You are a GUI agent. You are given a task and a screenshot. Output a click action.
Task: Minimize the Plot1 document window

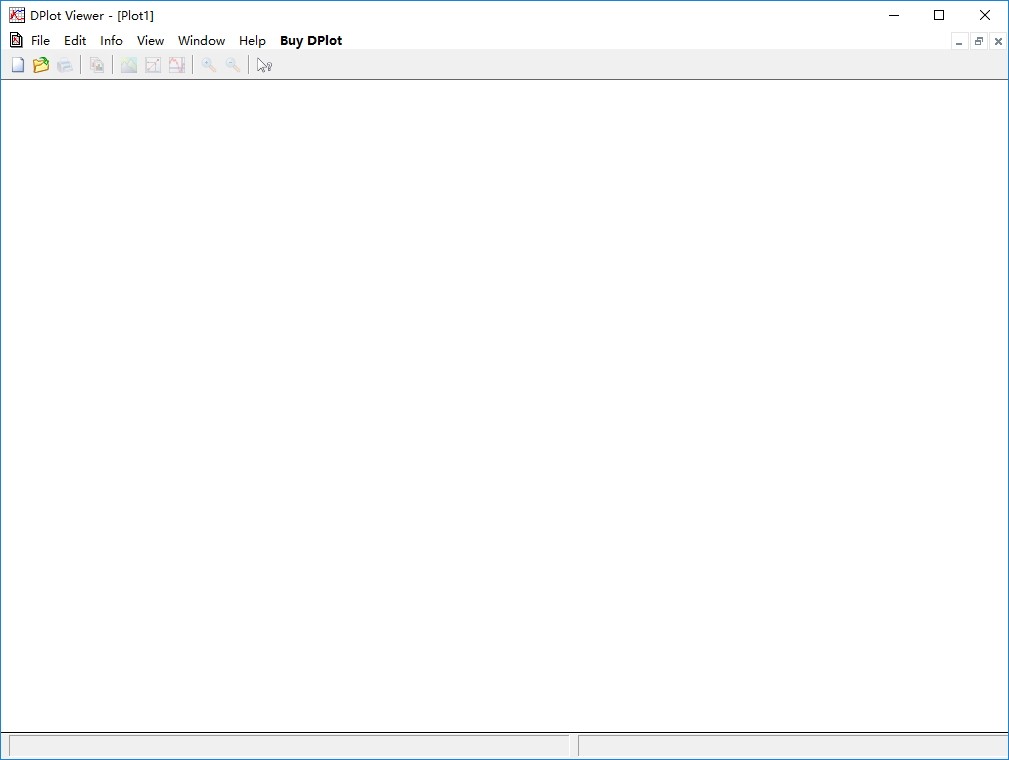959,41
